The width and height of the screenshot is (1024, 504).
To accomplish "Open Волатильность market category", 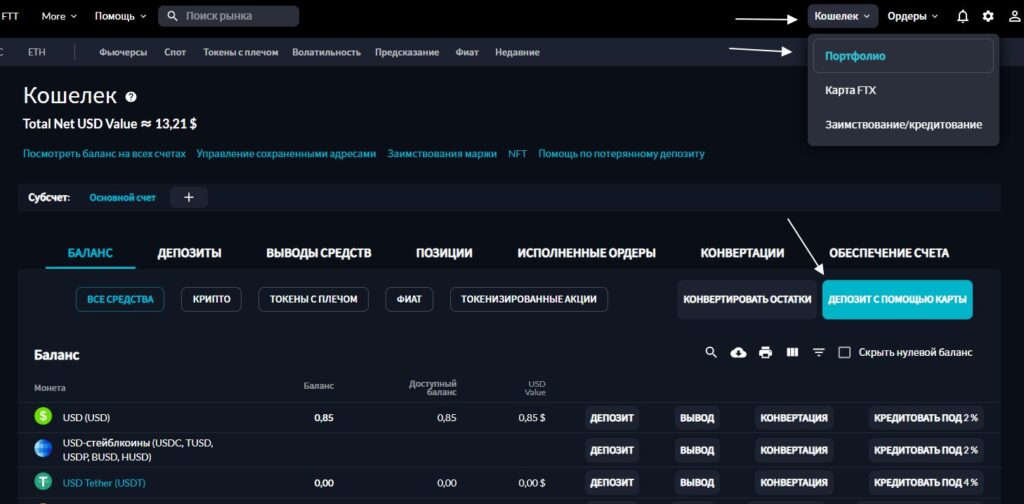I will (x=327, y=52).
